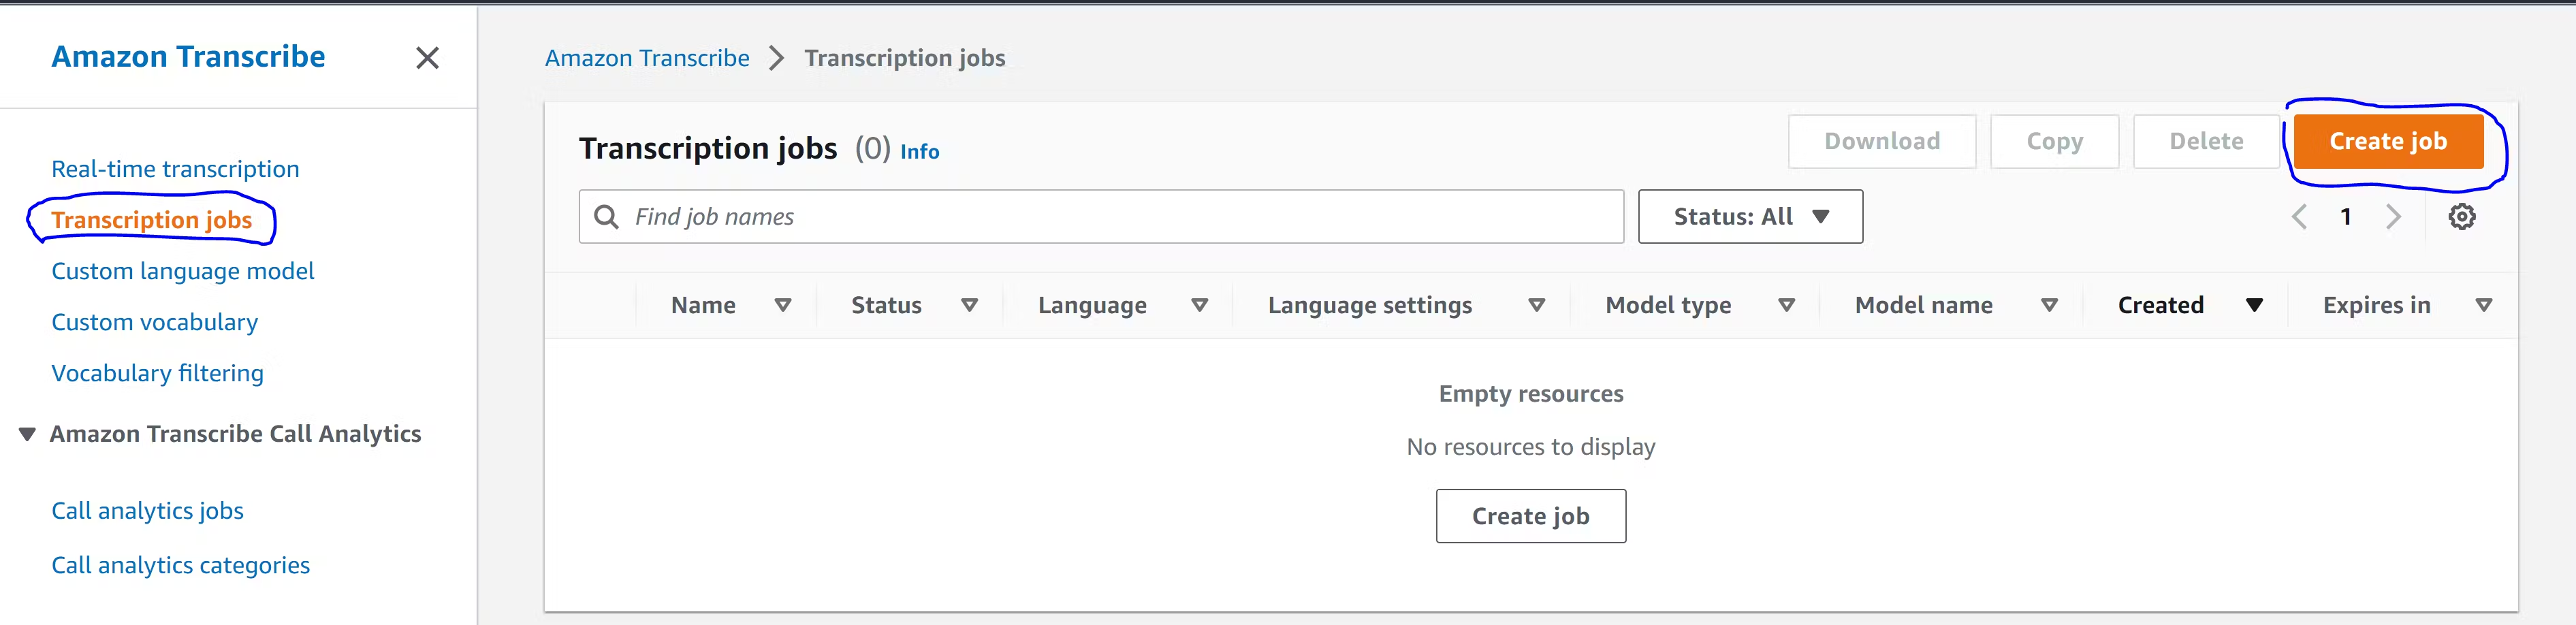This screenshot has width=2576, height=625.
Task: Go to next page arrow
Action: pyautogui.click(x=2393, y=217)
